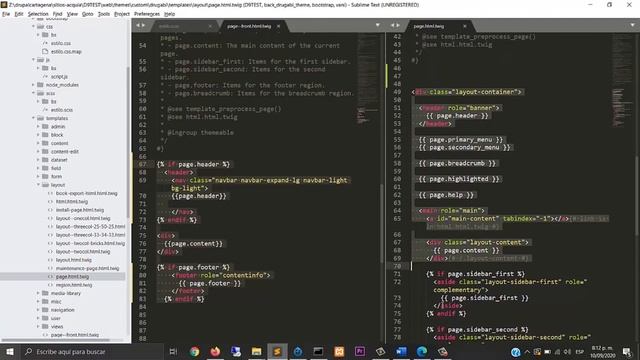This screenshot has height=360, width=640.
Task: Open the File menu
Action: [x=6, y=14]
